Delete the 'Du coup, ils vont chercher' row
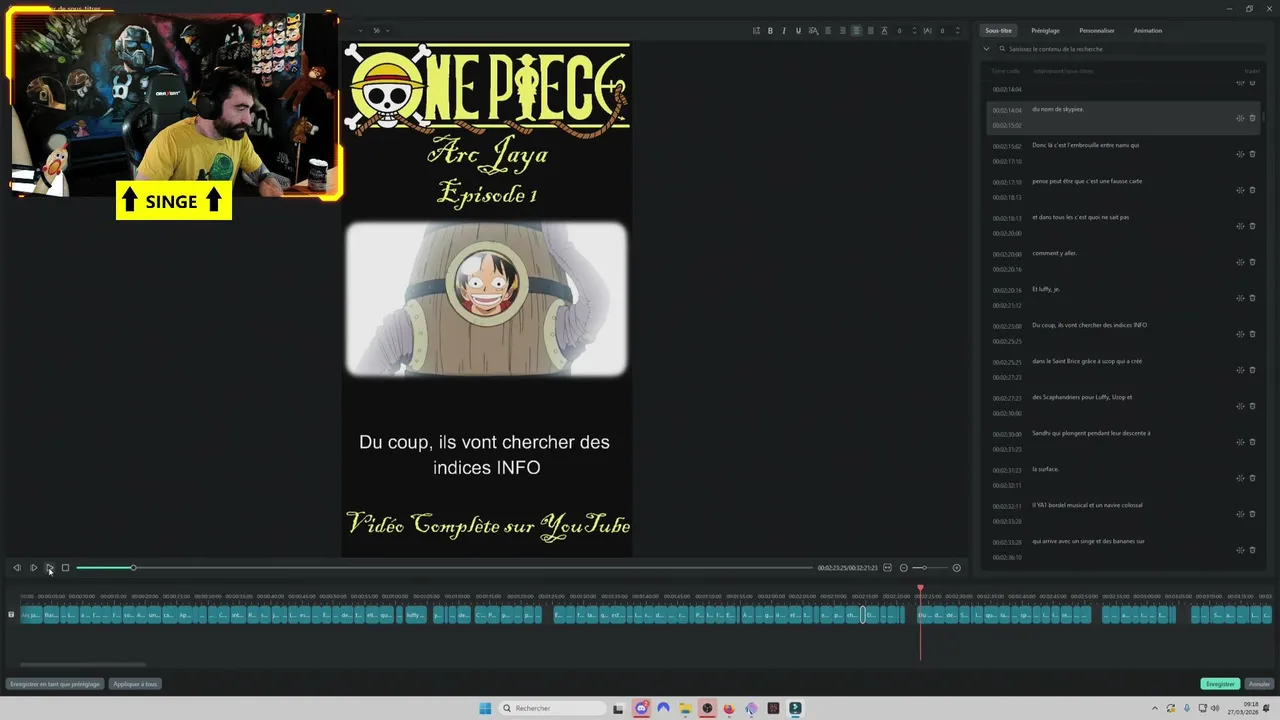The image size is (1280, 720). click(x=1252, y=334)
